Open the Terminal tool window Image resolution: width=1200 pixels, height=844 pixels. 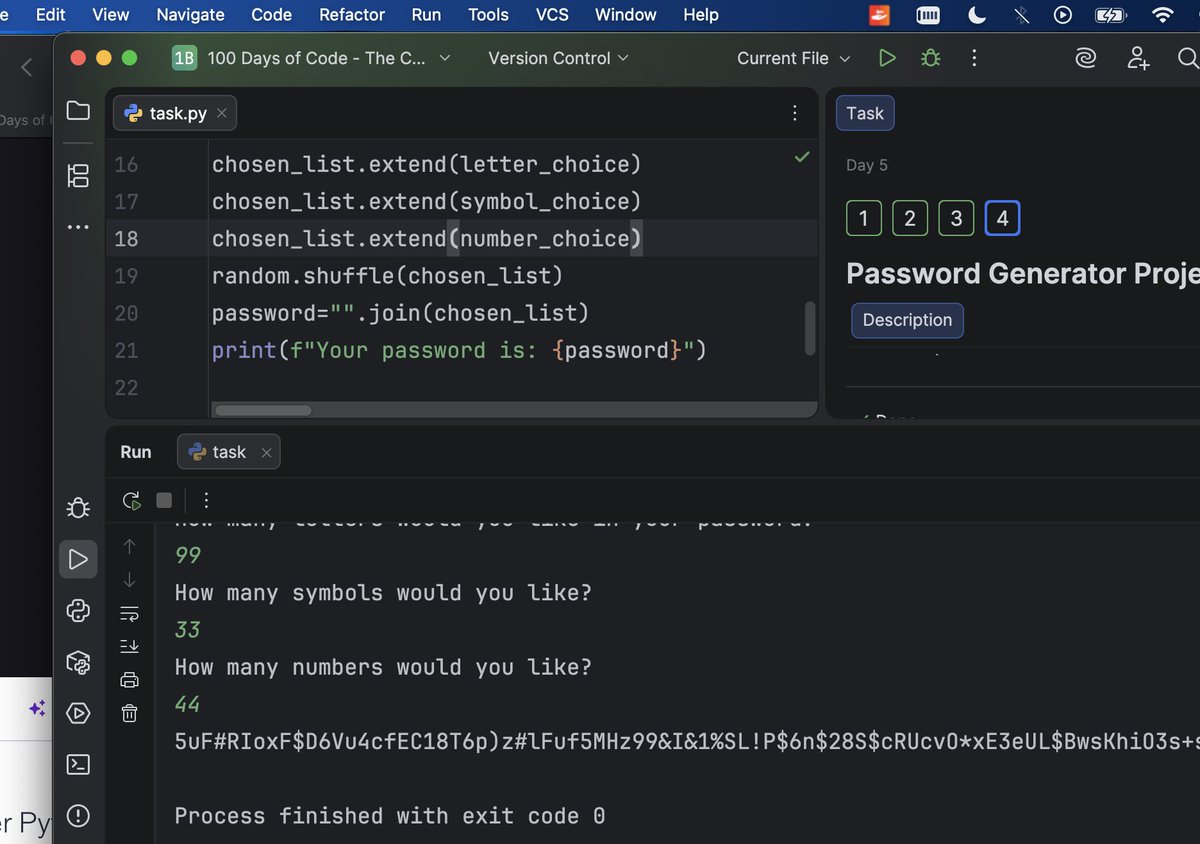[x=78, y=765]
